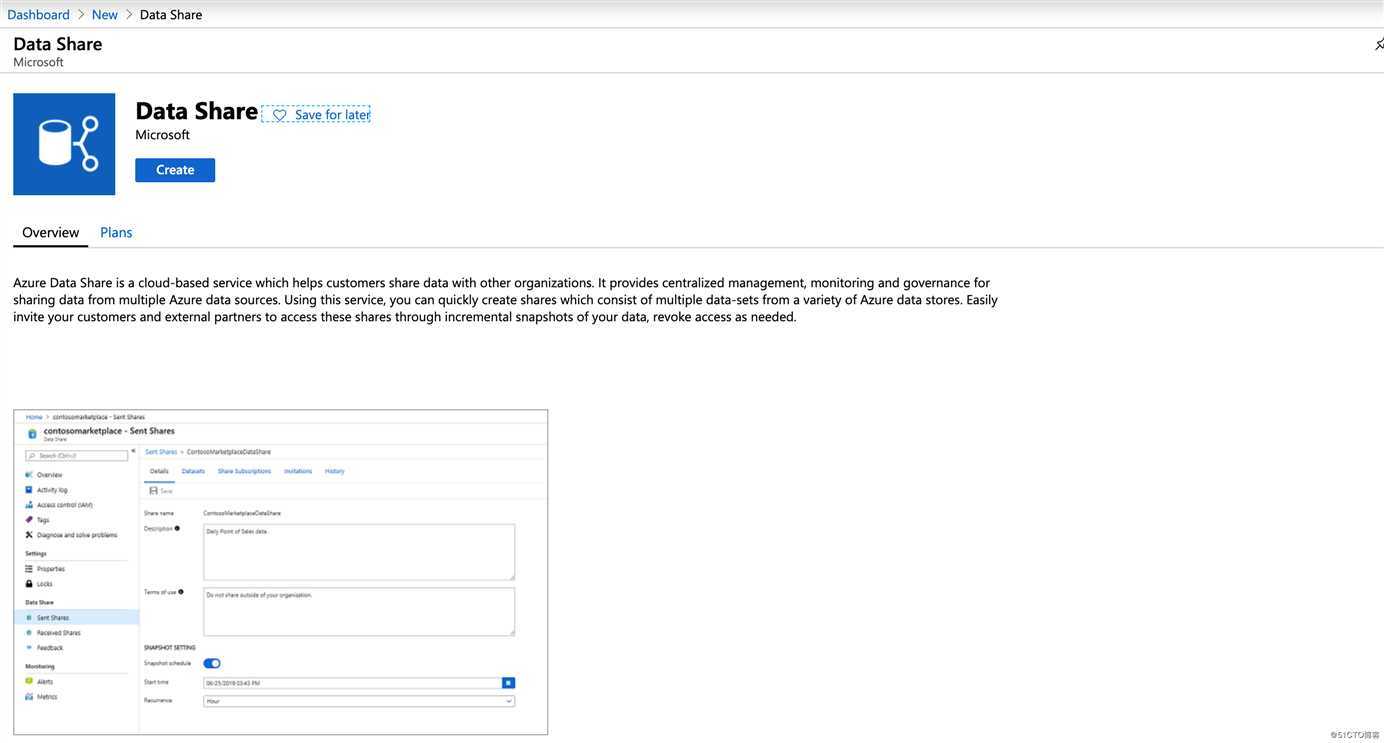Screen dimensions: 1384x743
Task: Click Save for later with the heart
Action: pos(316,114)
